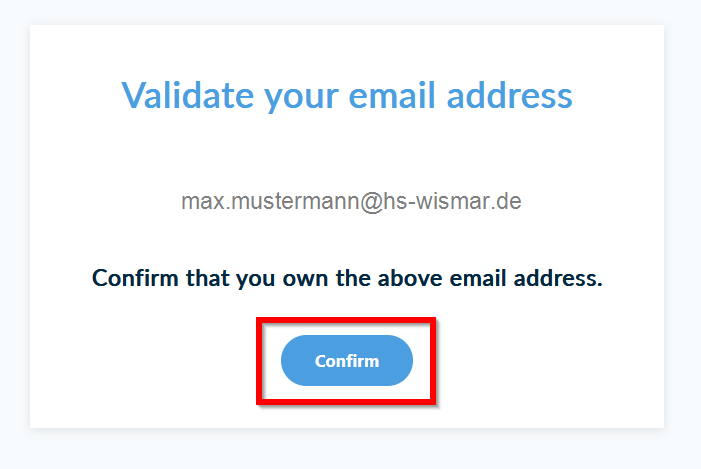Click the "@" symbol in the email address

(x=370, y=202)
